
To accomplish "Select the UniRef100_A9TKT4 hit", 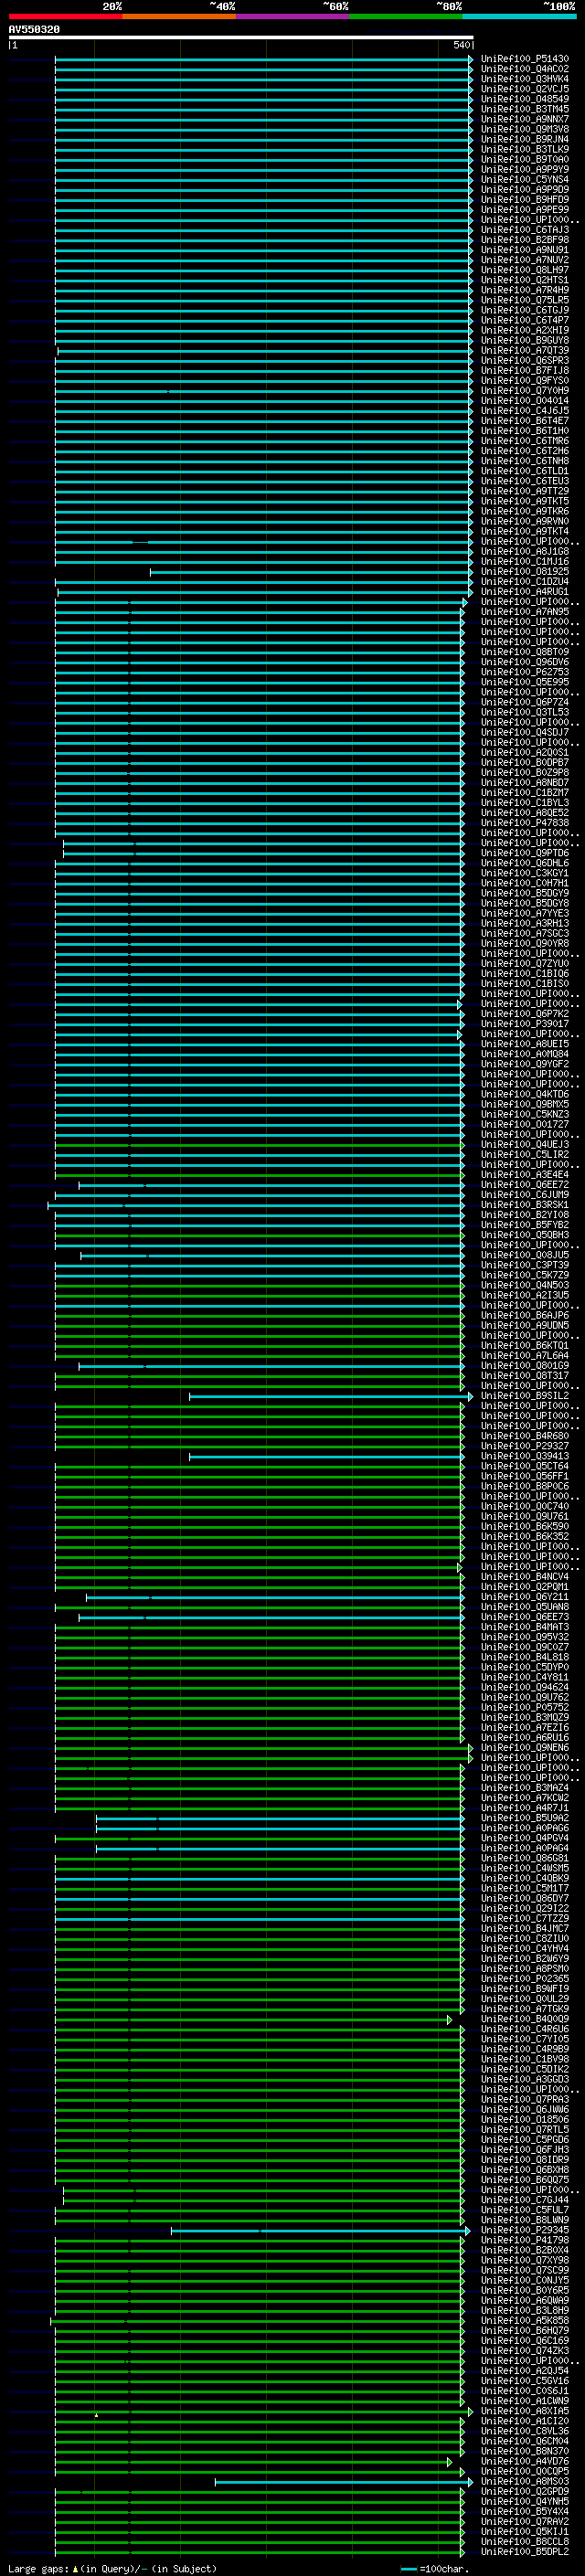I will [525, 532].
